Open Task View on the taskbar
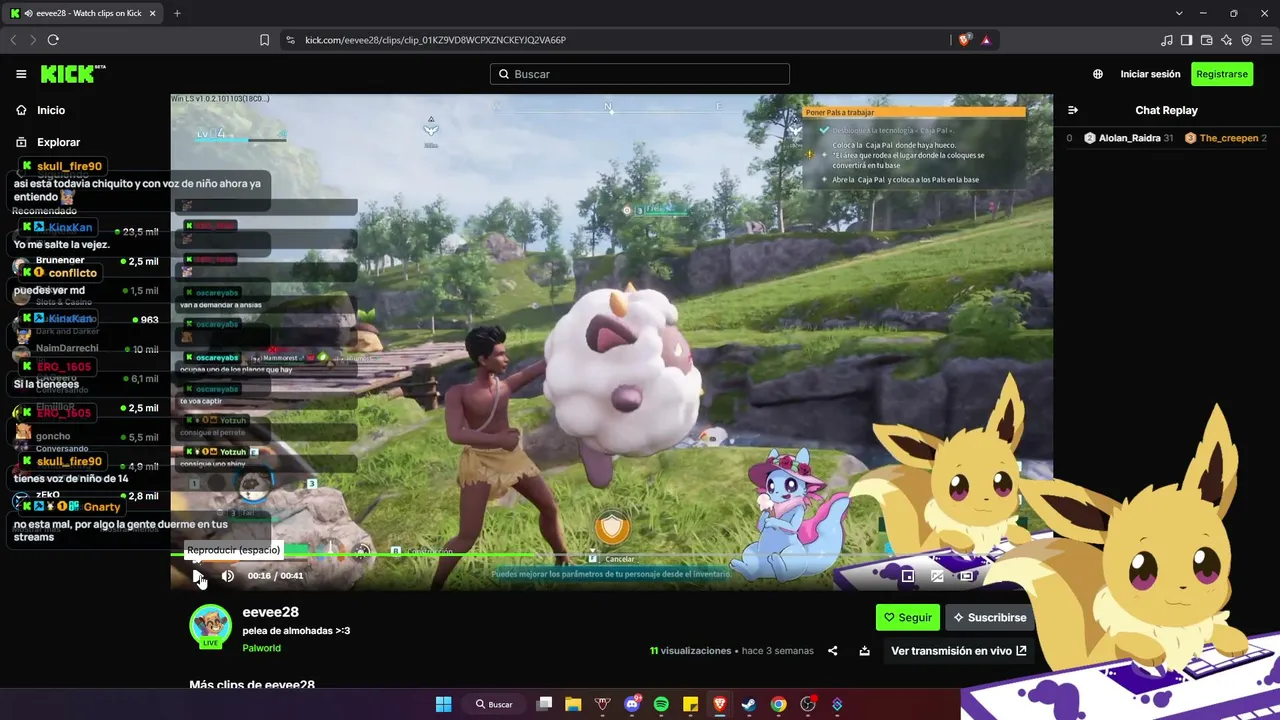Image resolution: width=1280 pixels, height=720 pixels. [x=544, y=704]
